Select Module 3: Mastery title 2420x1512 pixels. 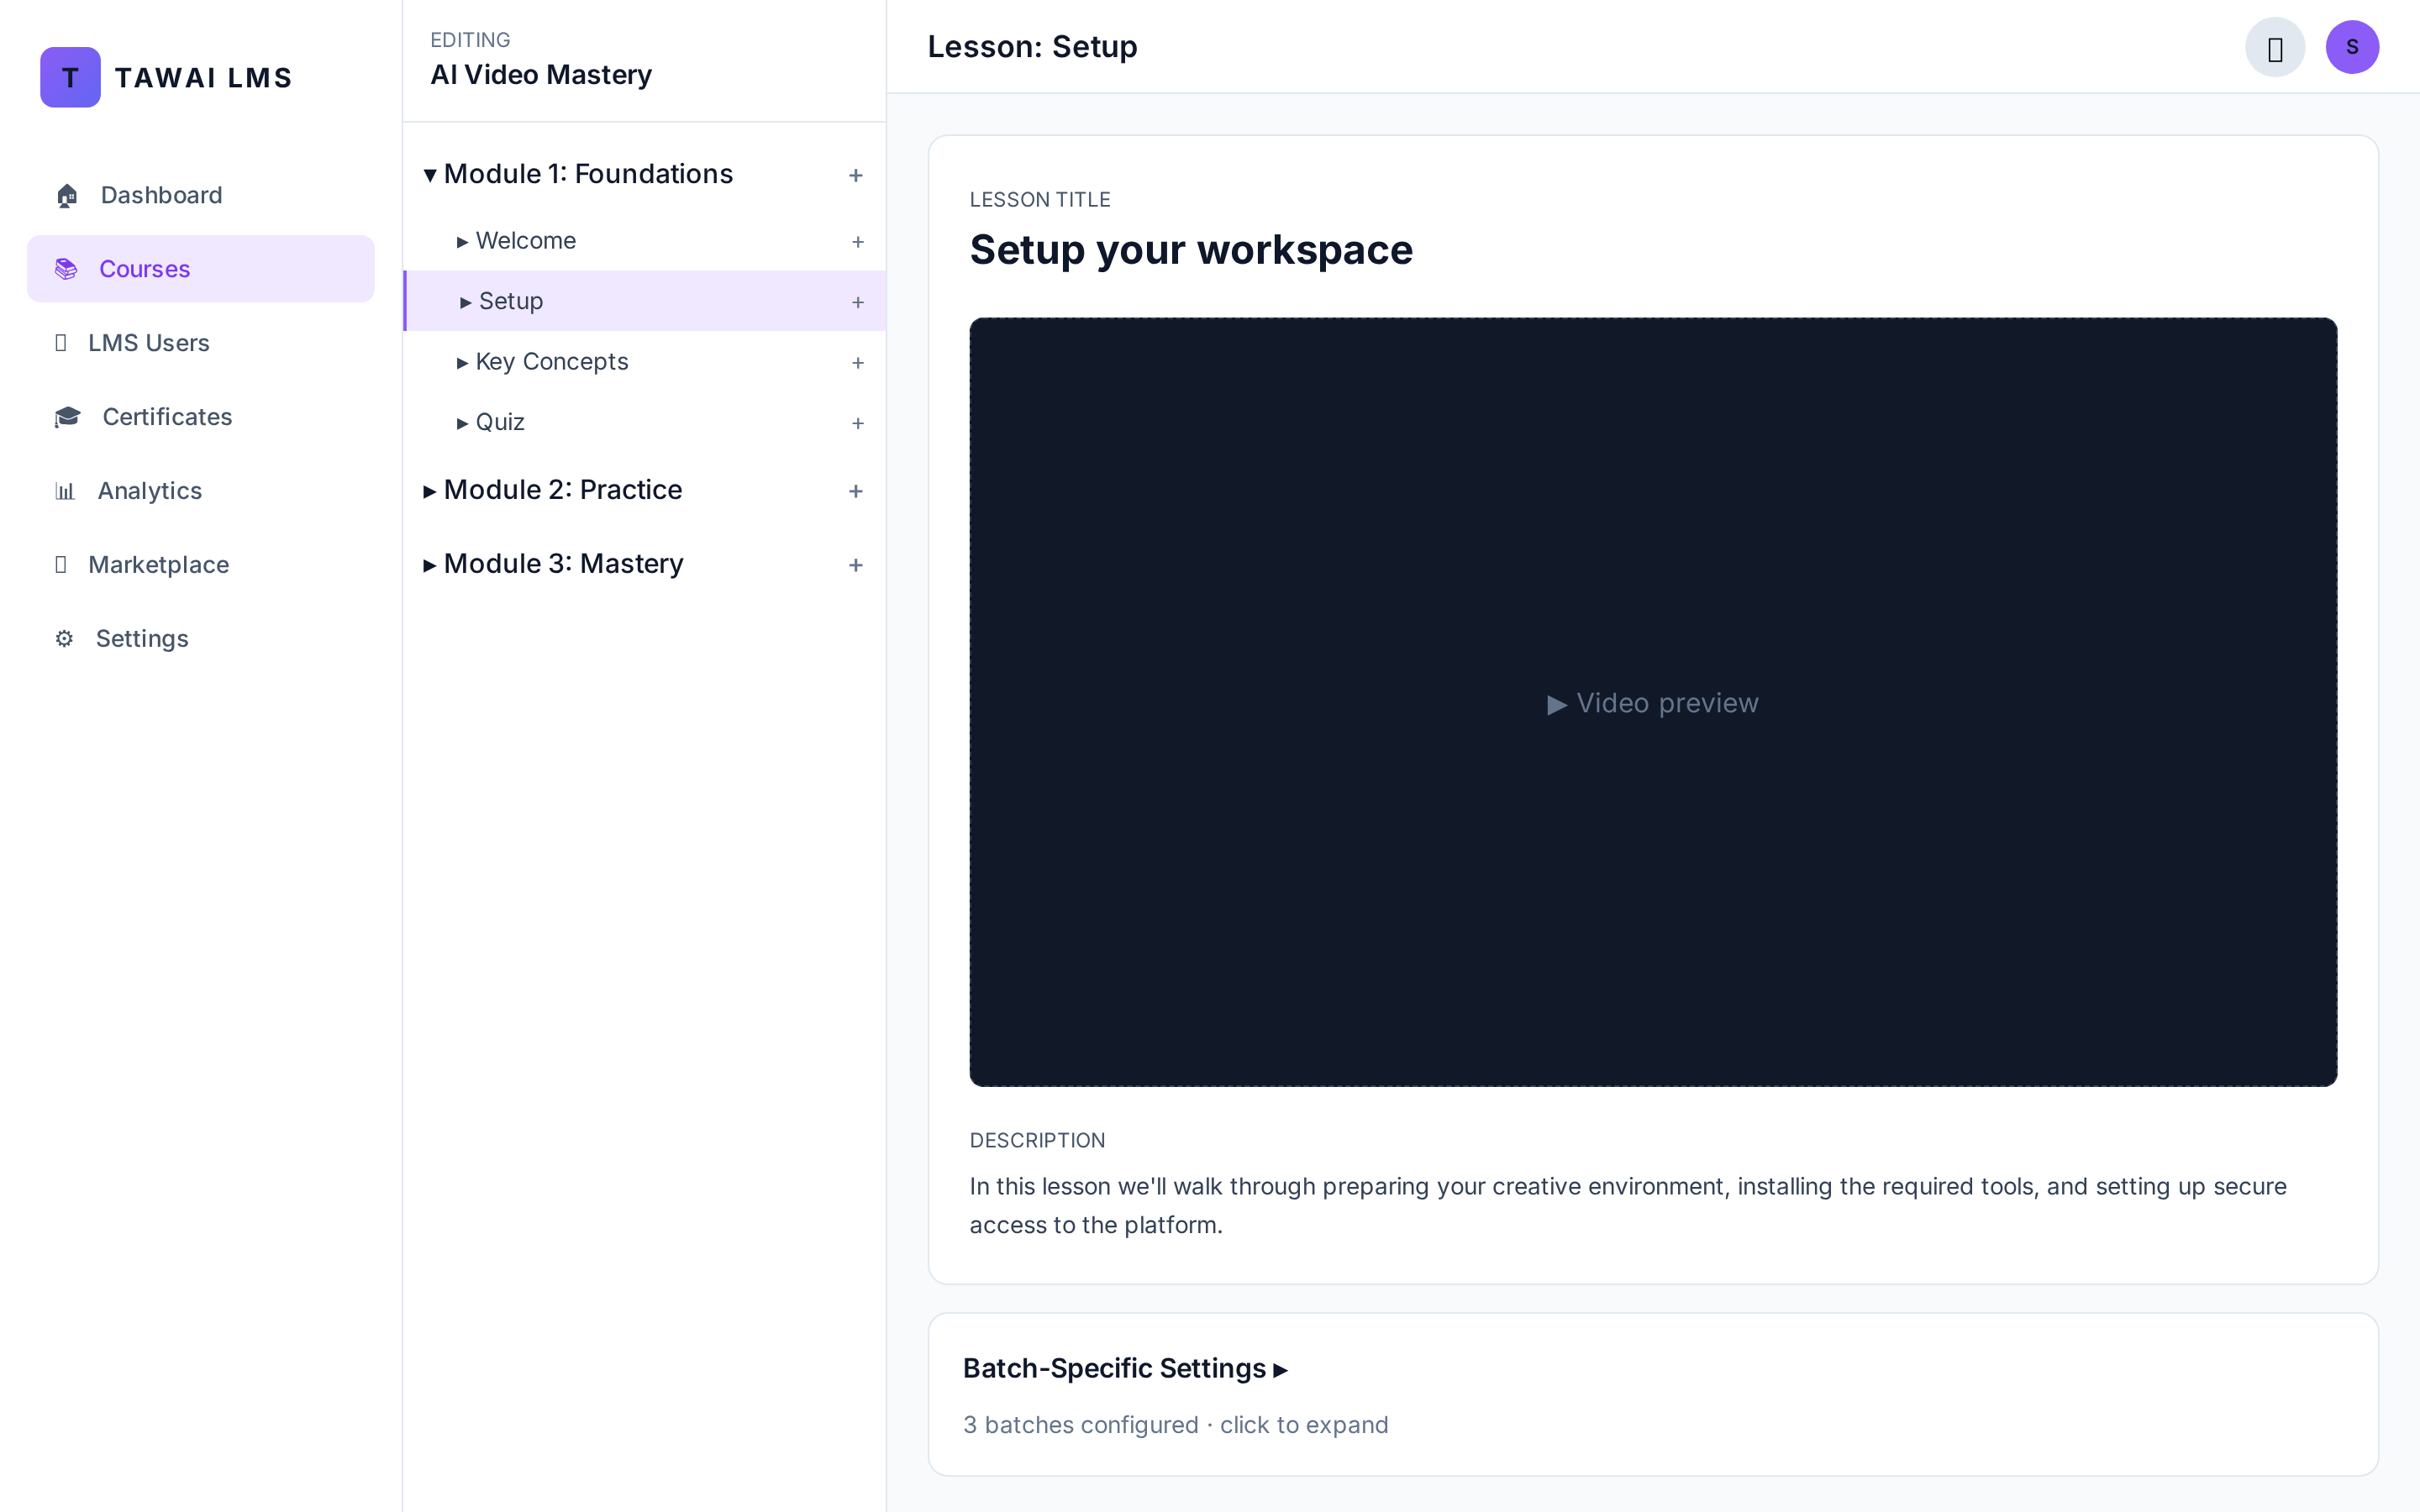coord(563,564)
